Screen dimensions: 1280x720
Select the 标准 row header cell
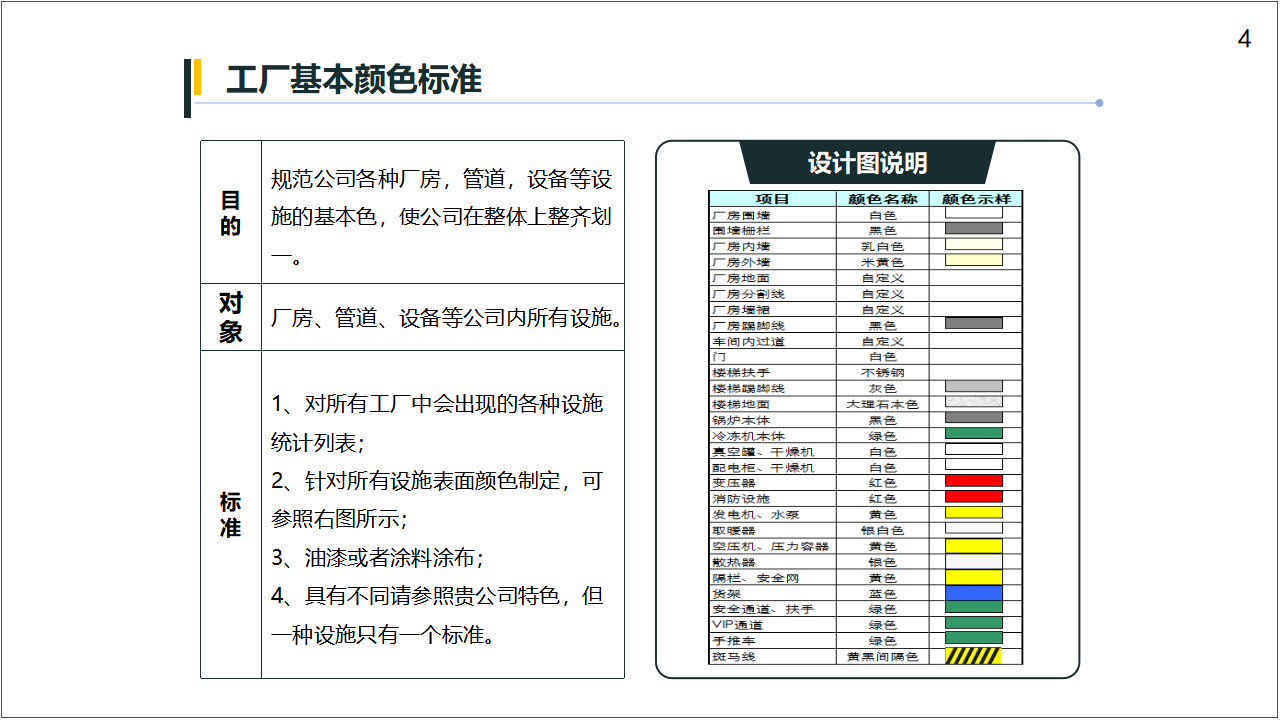(x=231, y=514)
